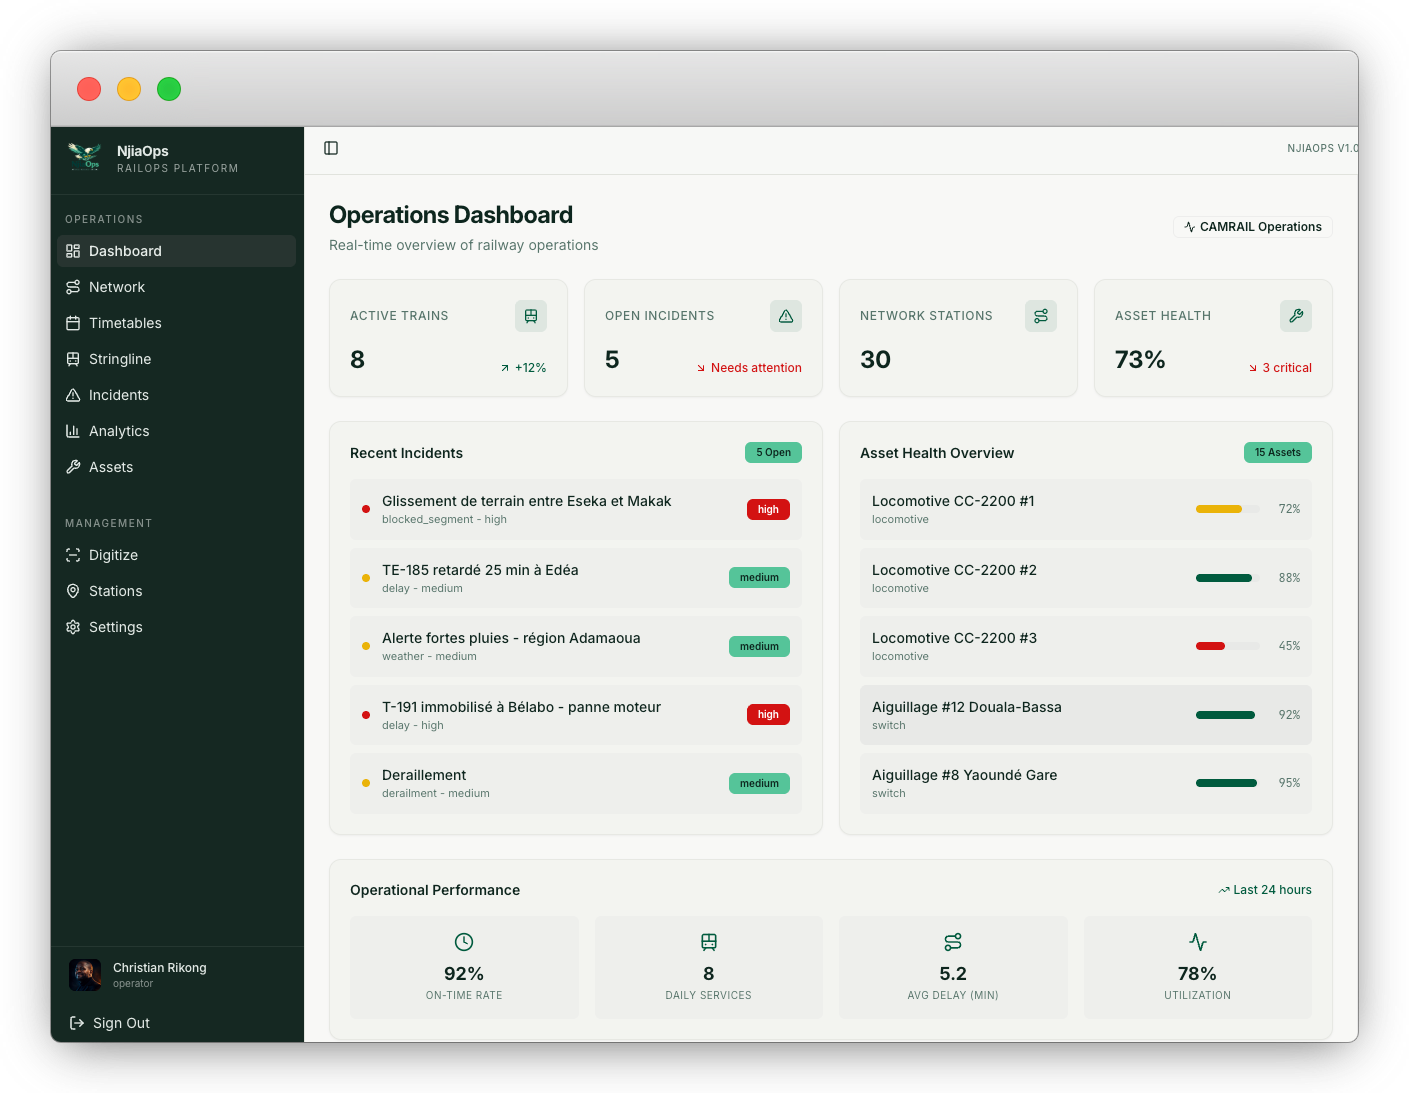Click the Utilization activity pulse icon

click(x=1198, y=942)
